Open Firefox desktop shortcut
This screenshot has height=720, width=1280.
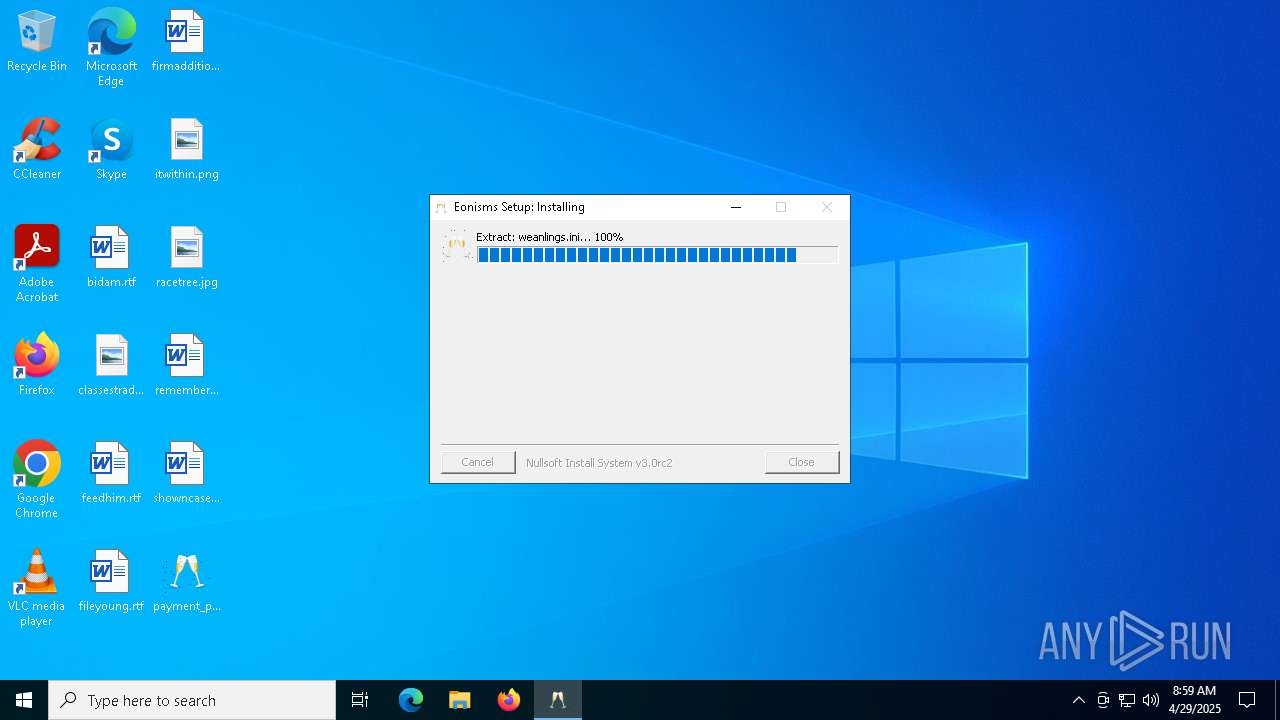pos(37,366)
